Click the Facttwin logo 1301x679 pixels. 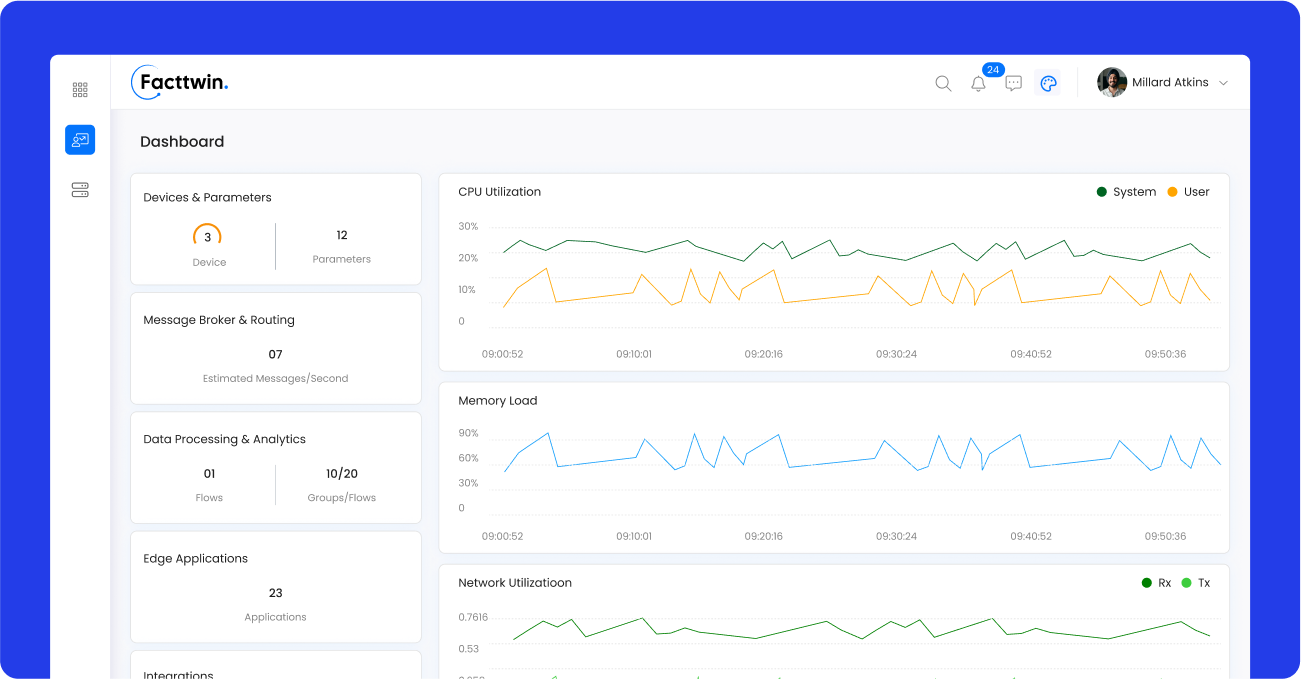180,82
